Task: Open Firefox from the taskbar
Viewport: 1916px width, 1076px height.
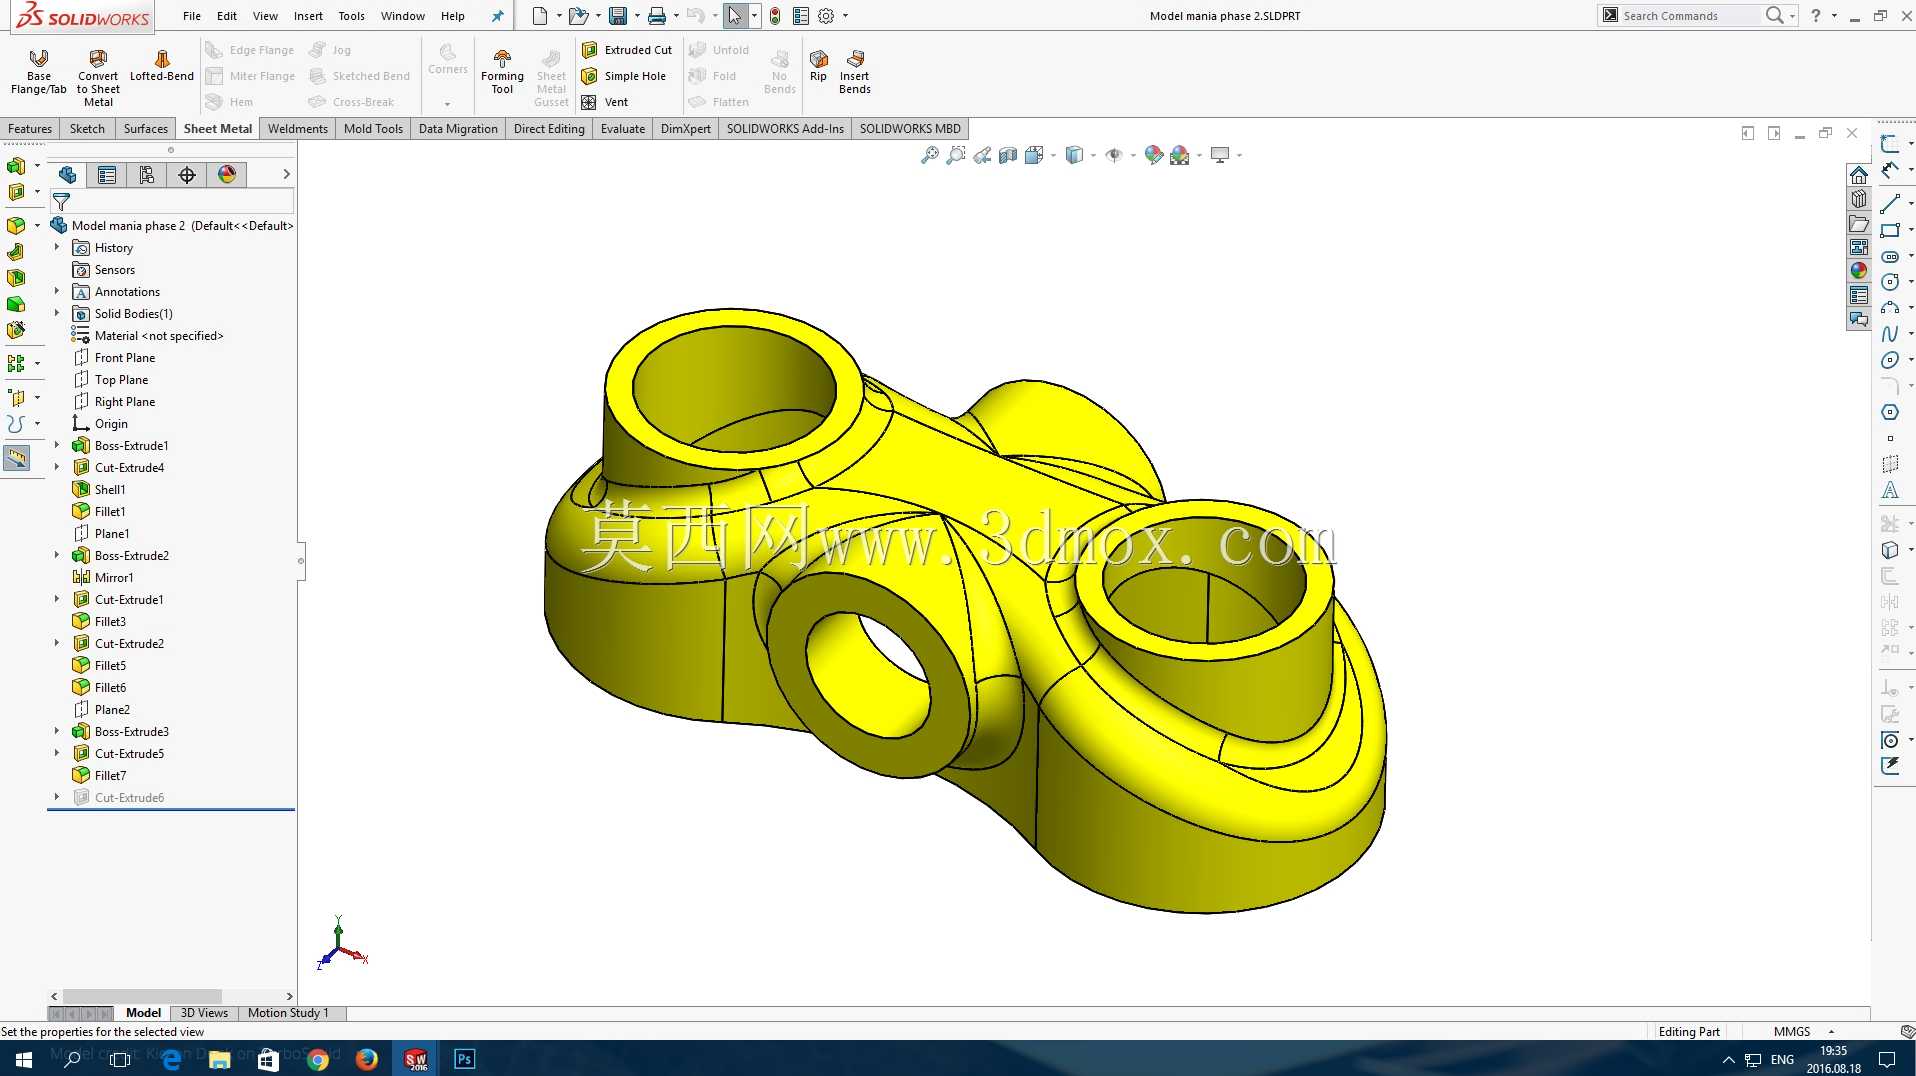Action: (367, 1059)
